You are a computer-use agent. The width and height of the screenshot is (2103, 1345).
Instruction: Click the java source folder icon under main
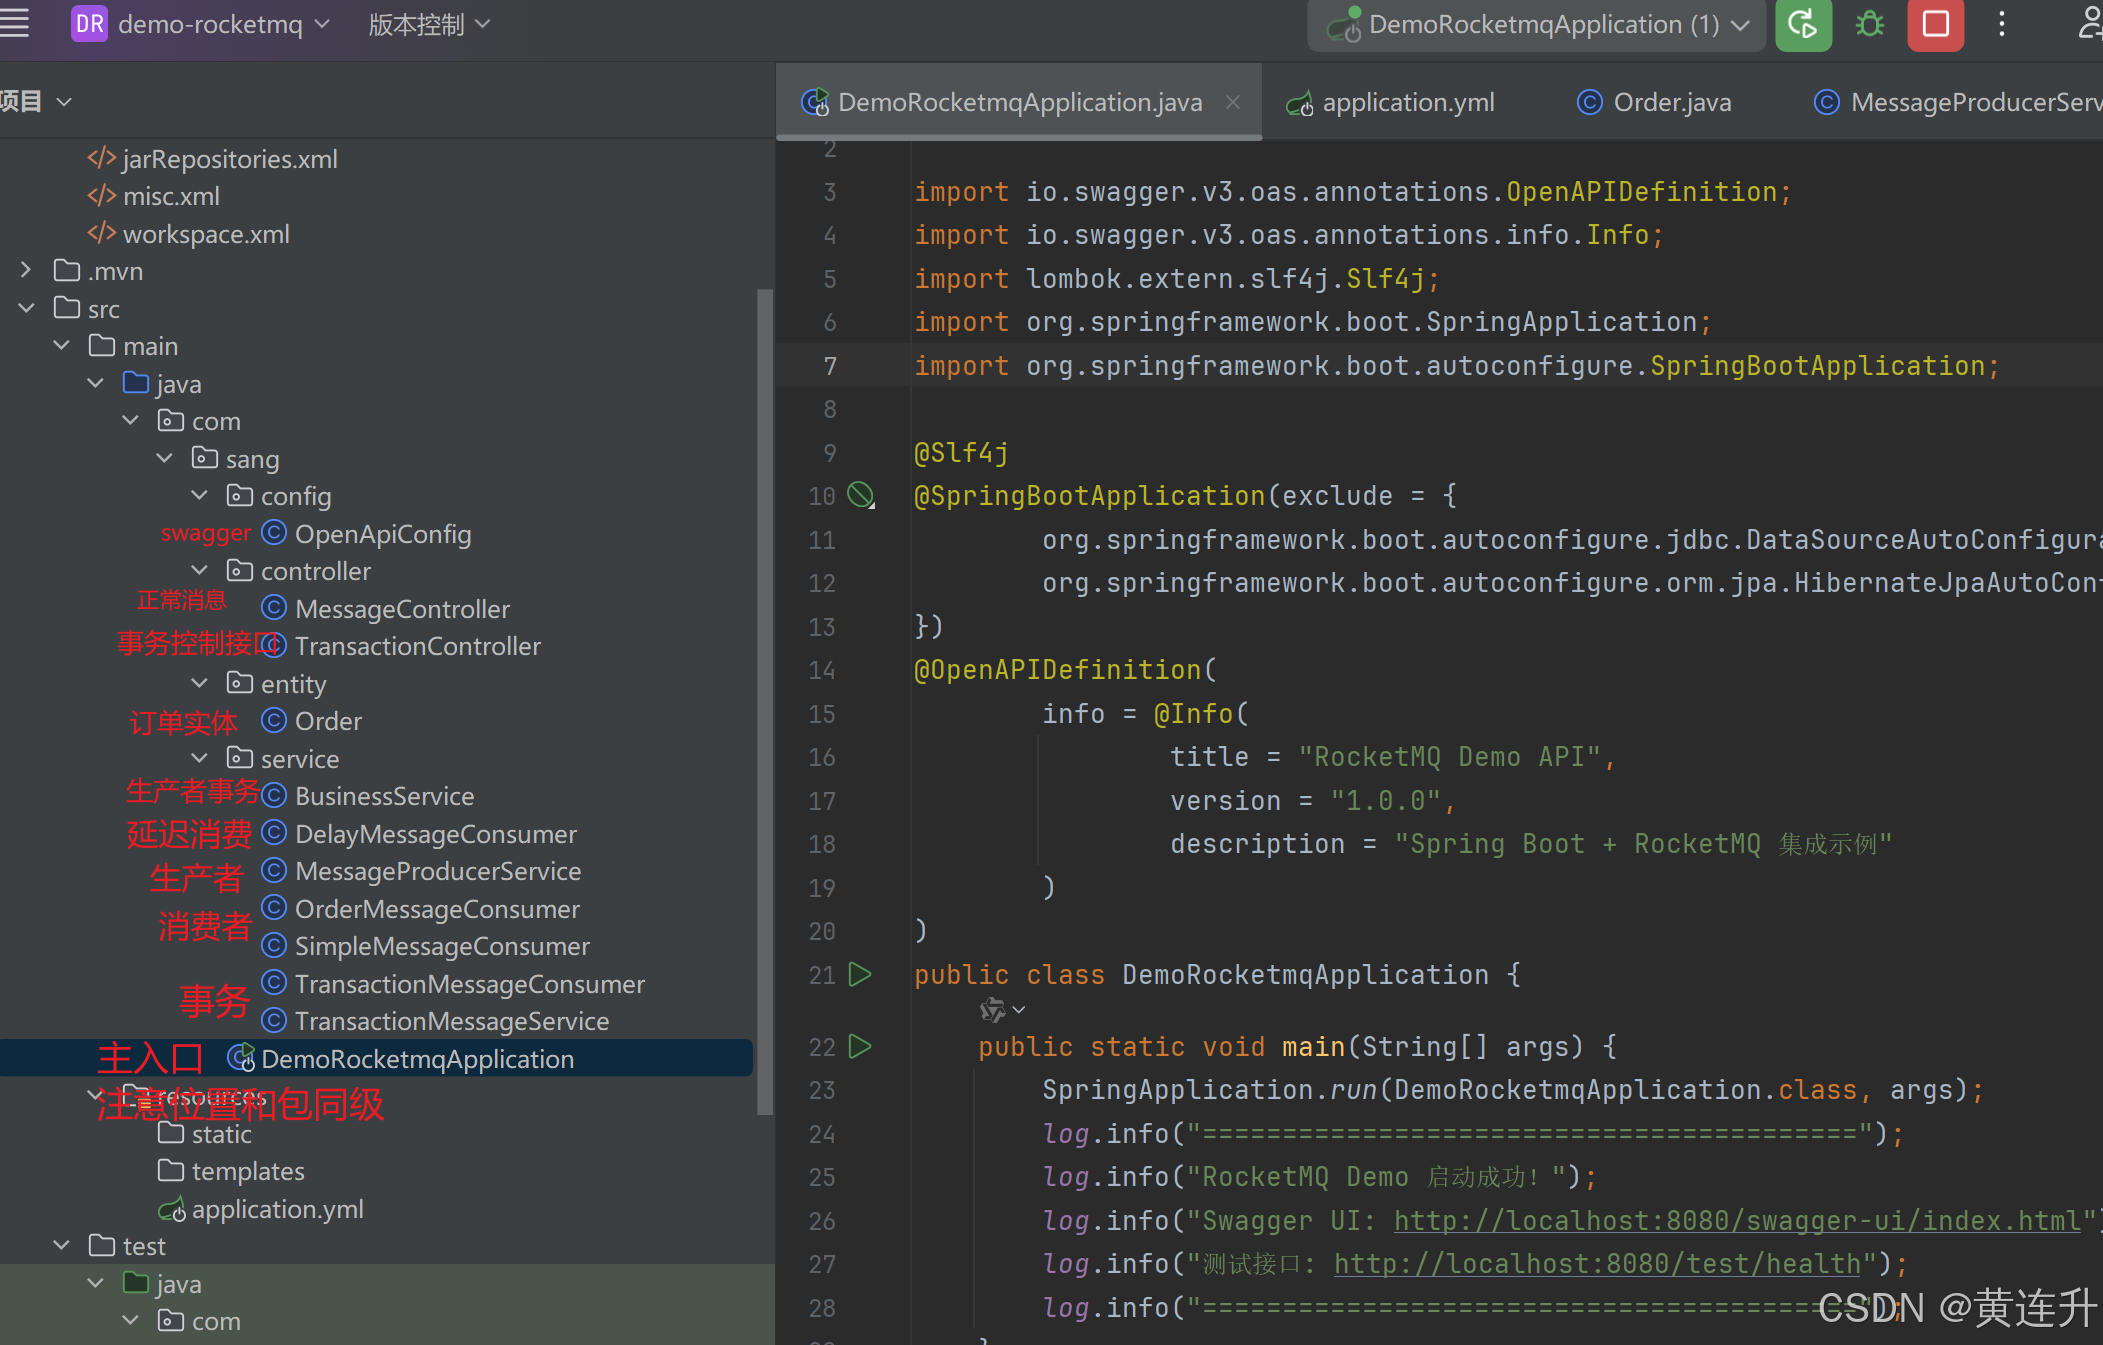pyautogui.click(x=136, y=383)
